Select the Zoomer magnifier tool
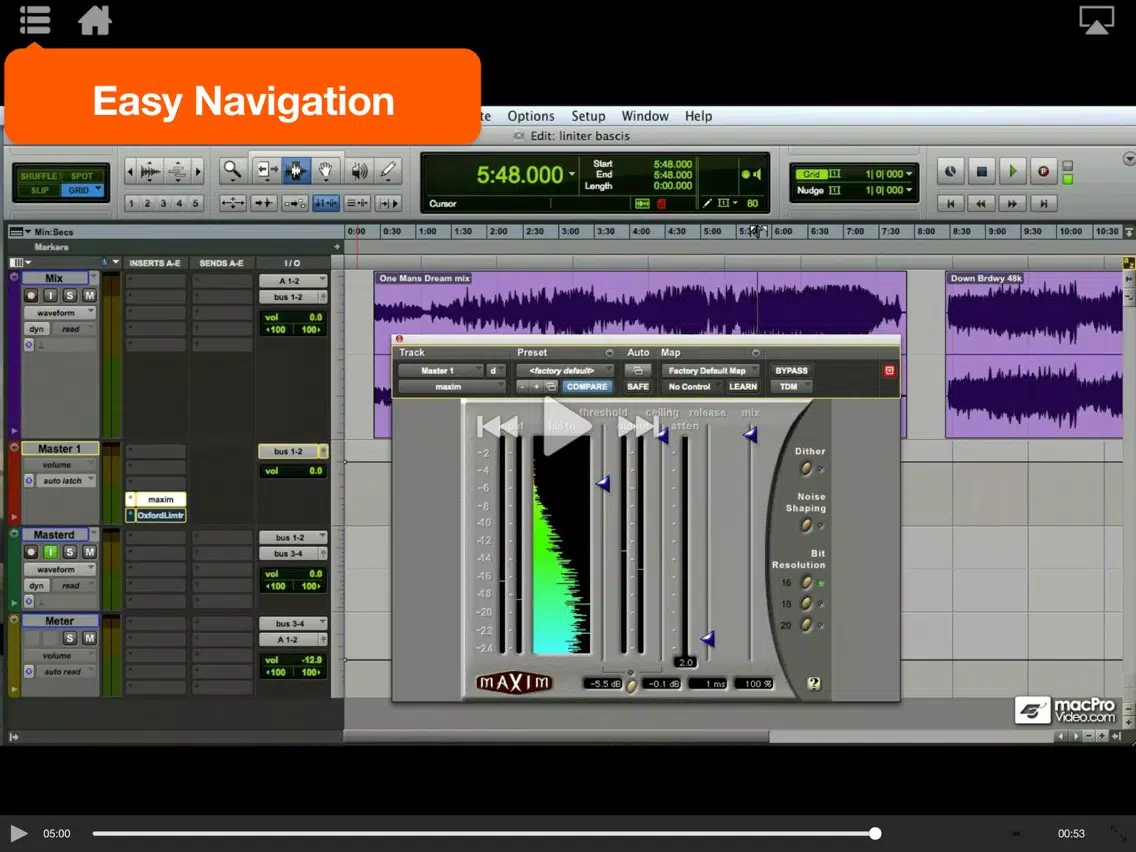1136x852 pixels. click(x=233, y=171)
